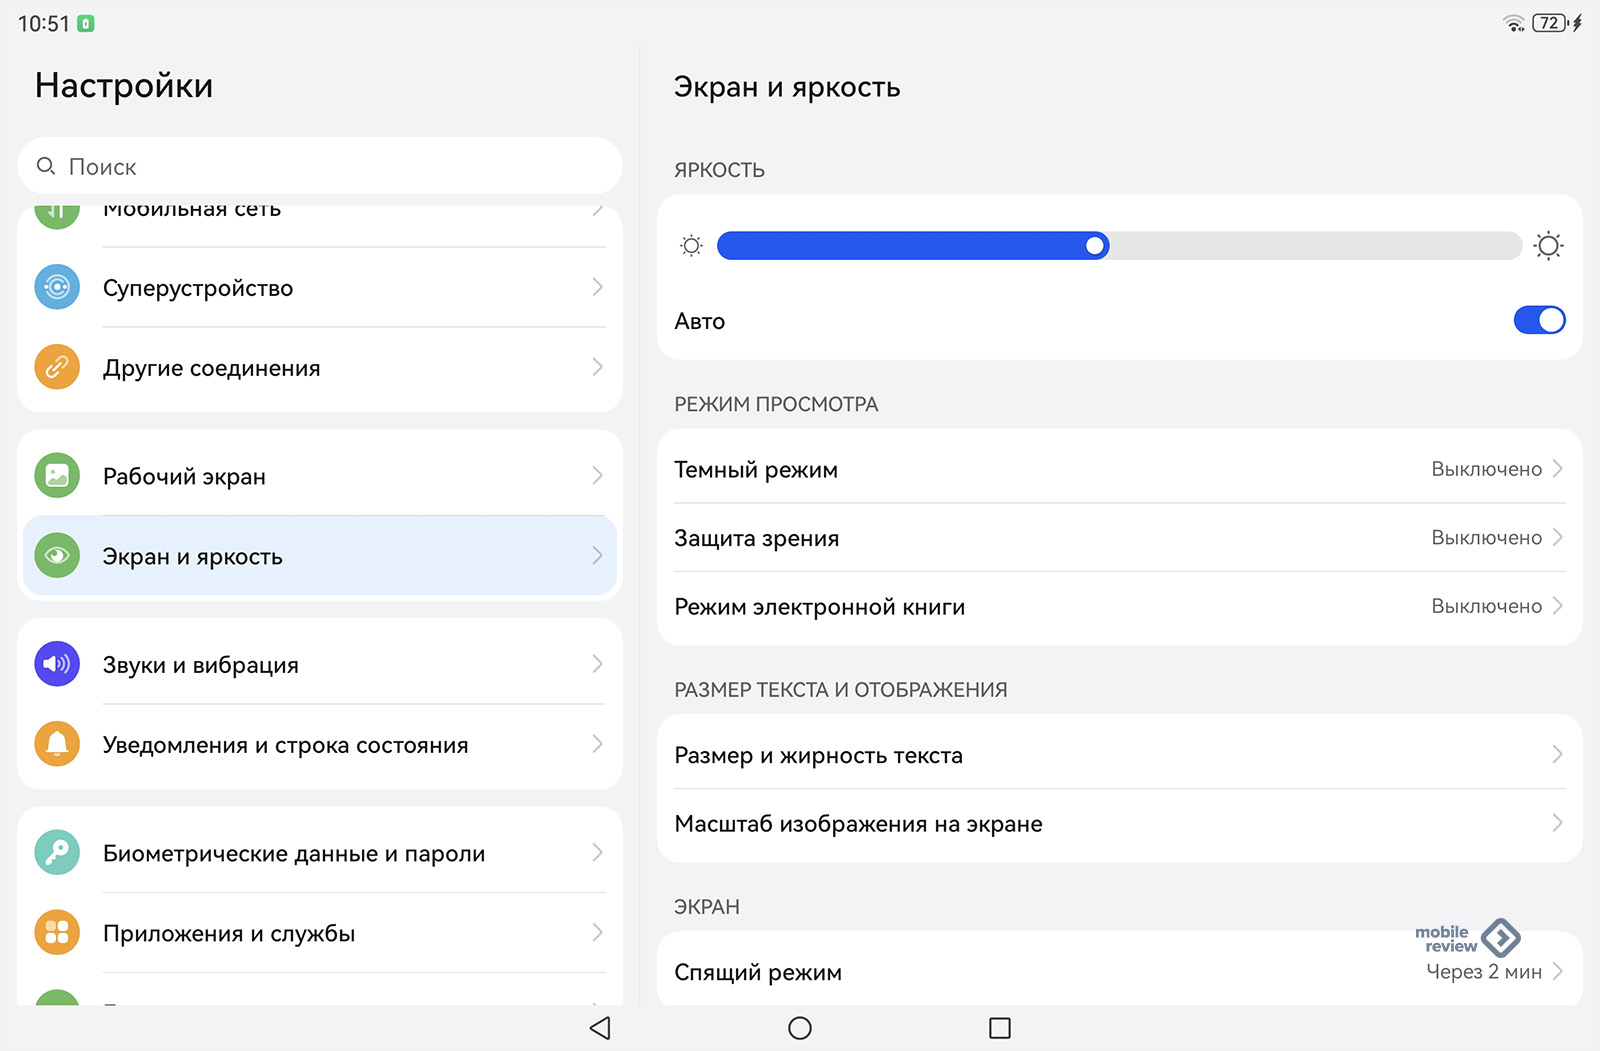This screenshot has height=1051, width=1600.
Task: Open Режим электронной книги setting
Action: 1118,607
